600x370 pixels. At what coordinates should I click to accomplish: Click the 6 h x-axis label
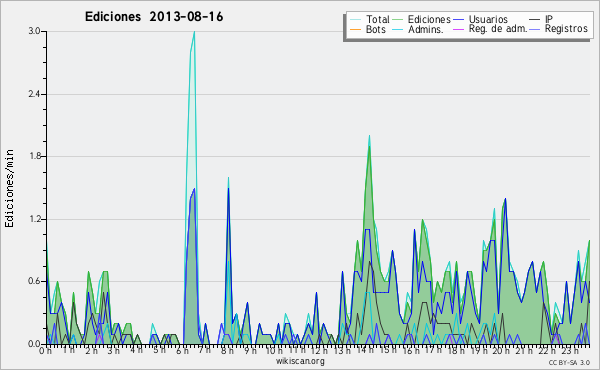coord(182,350)
